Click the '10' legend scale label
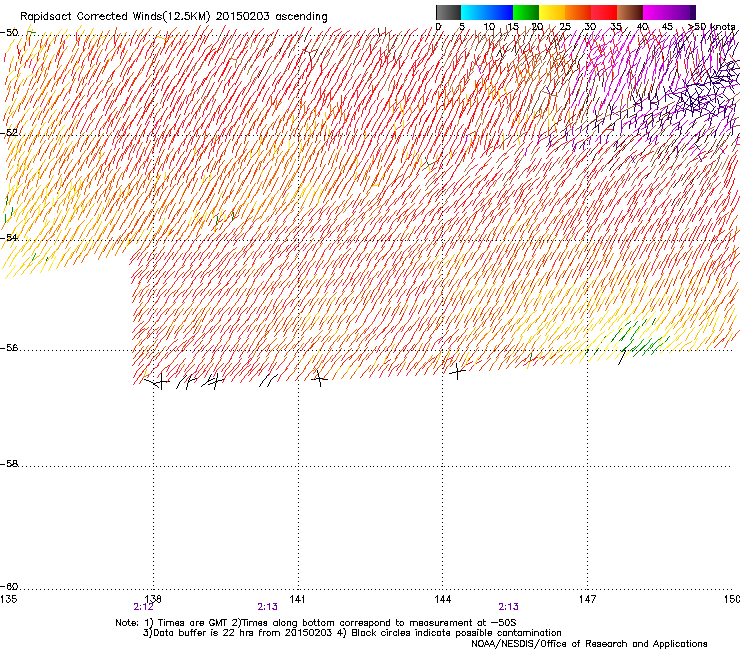Image resolution: width=740 pixels, height=650 pixels. [489, 26]
